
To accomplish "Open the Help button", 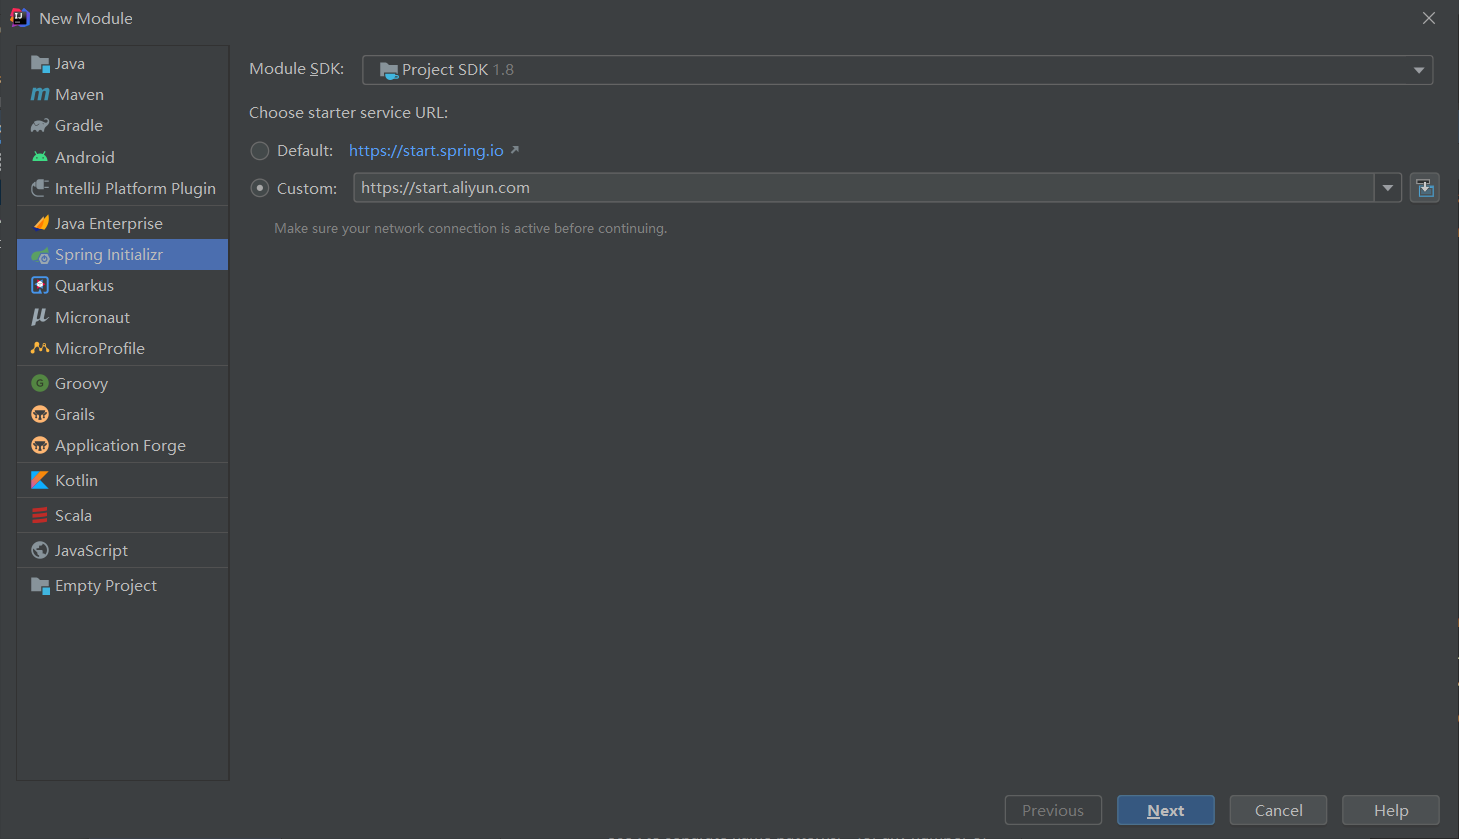I will 1390,810.
